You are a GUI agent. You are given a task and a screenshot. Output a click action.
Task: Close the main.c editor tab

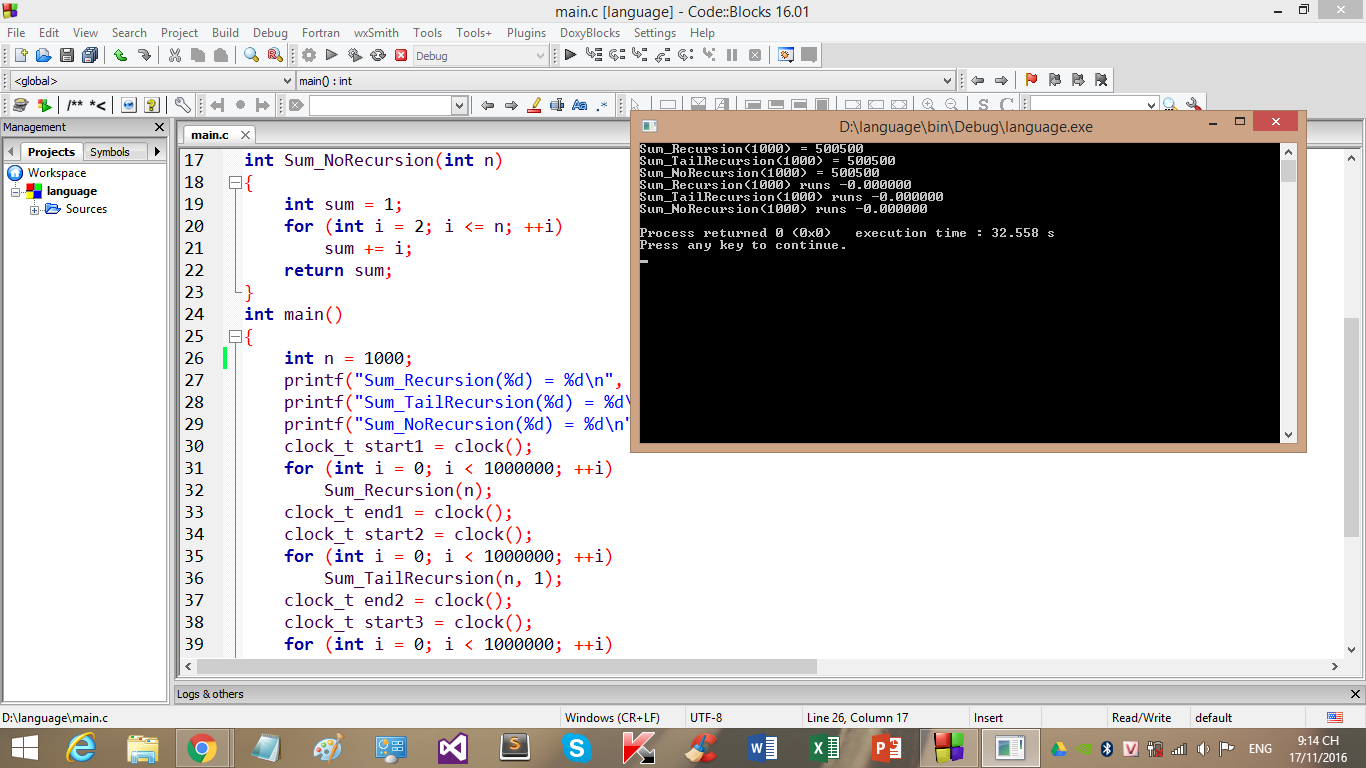[245, 135]
